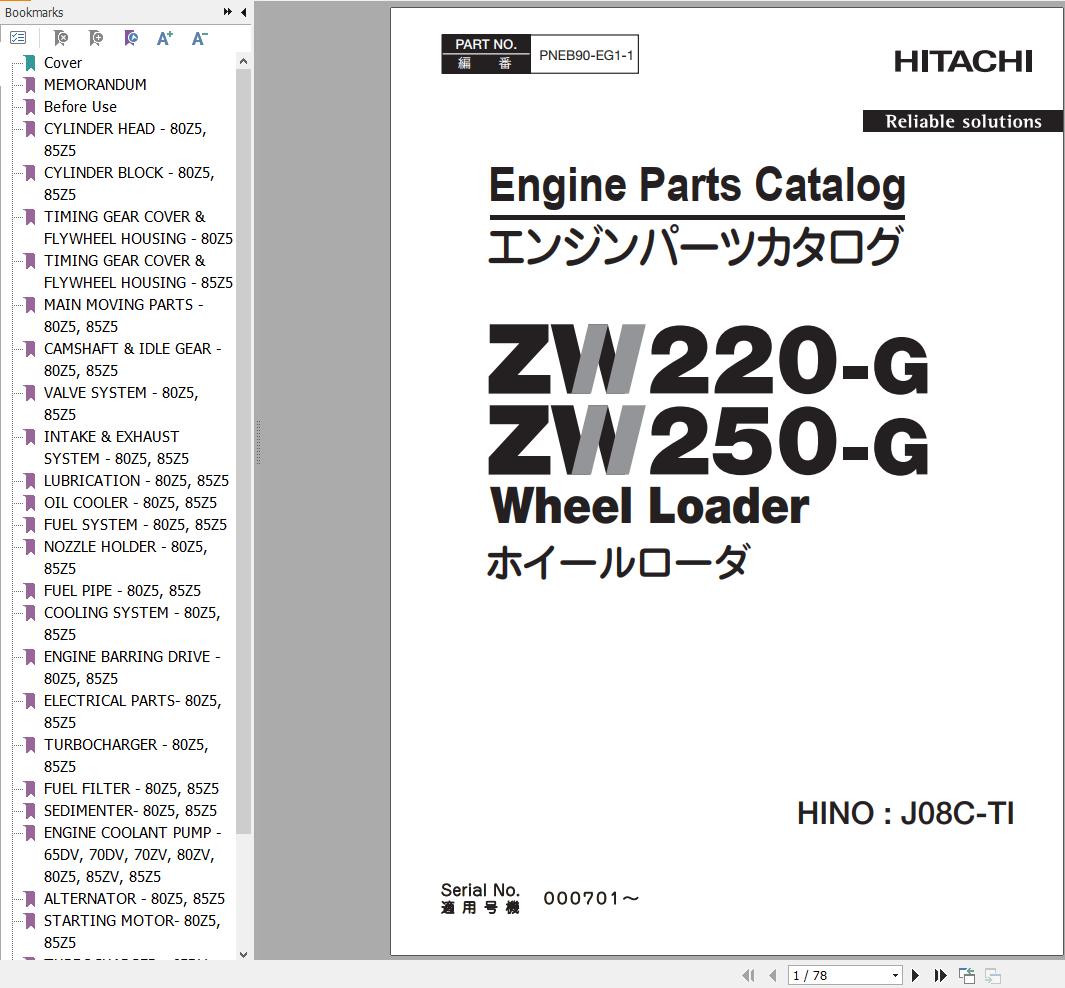Click the panel splitter grip handle

(x=258, y=442)
